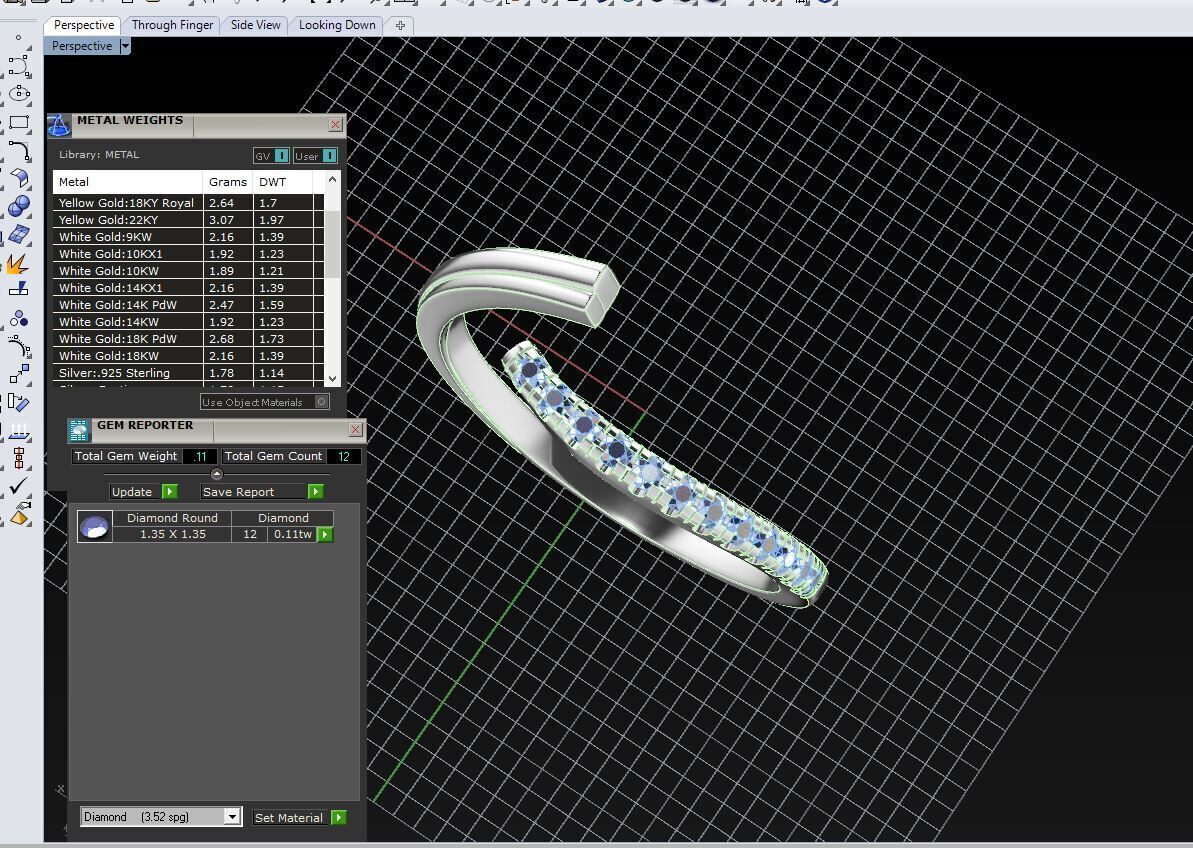This screenshot has width=1193, height=848.
Task: Select the Explode tool
Action: coord(17,263)
